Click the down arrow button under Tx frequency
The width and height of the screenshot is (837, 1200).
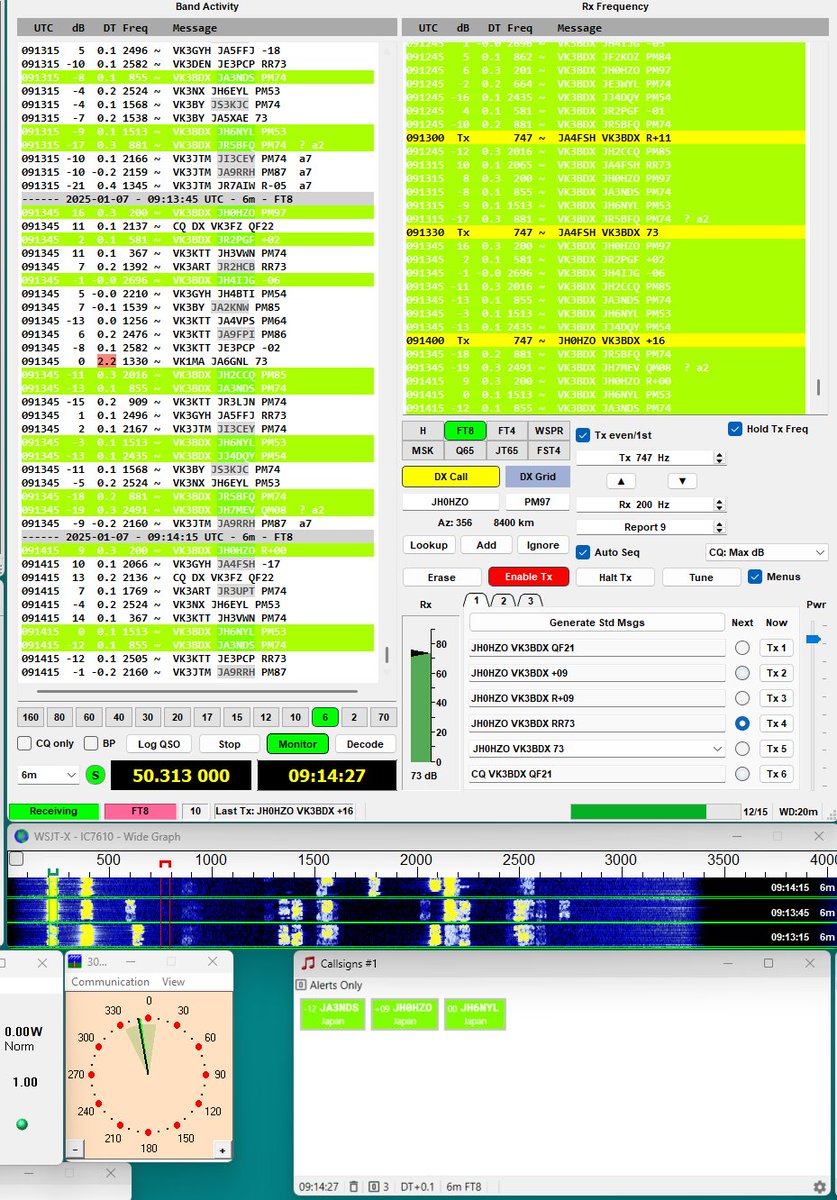pyautogui.click(x=681, y=481)
